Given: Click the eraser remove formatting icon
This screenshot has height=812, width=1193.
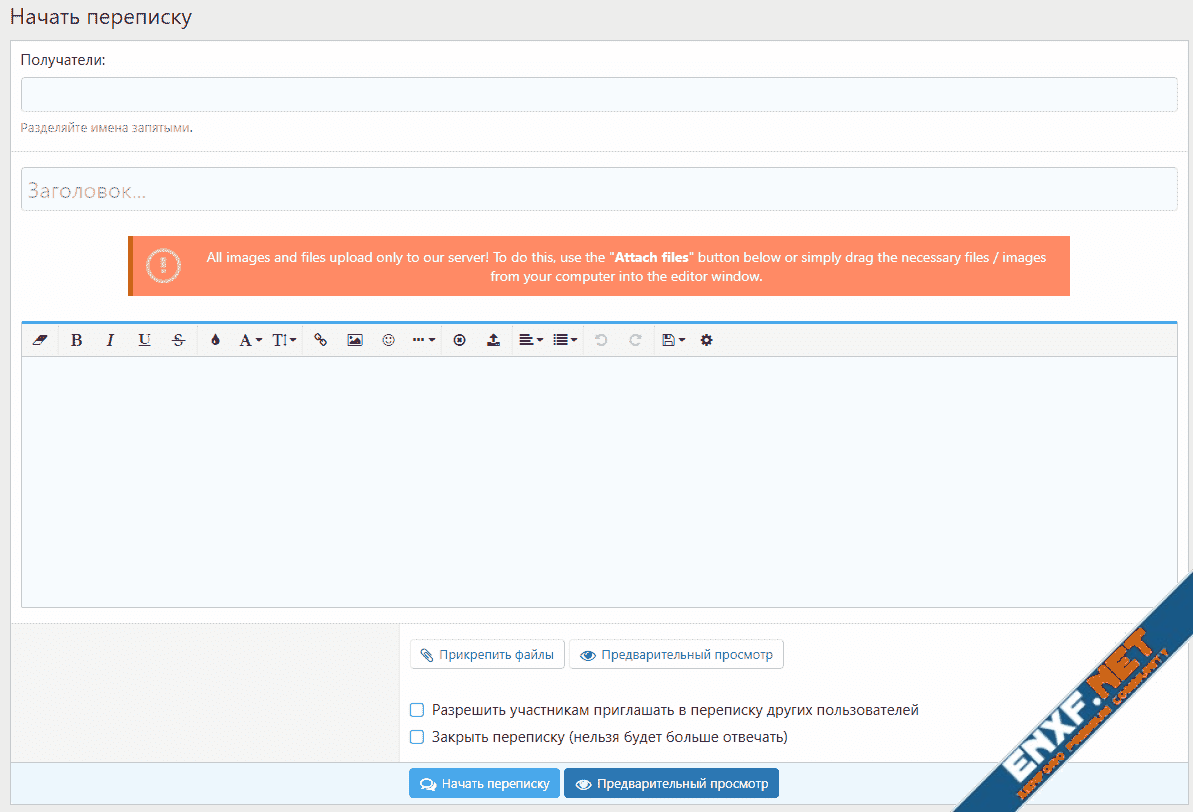Looking at the screenshot, I should click(x=40, y=340).
